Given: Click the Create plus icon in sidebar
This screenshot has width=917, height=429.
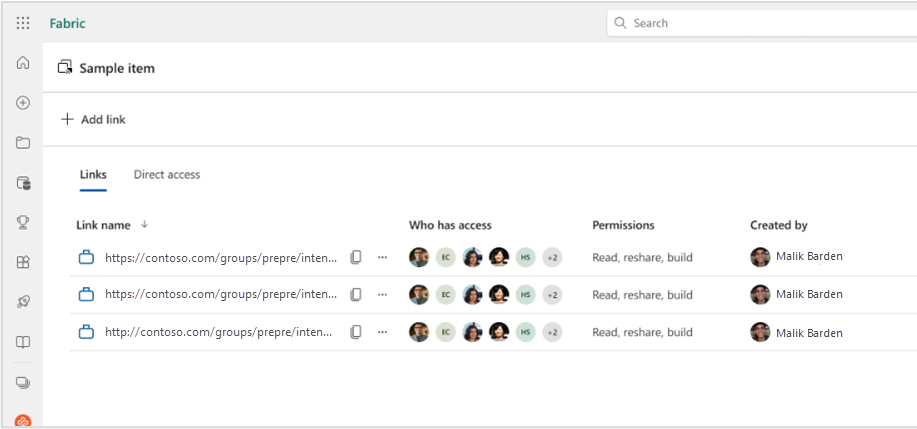Looking at the screenshot, I should [23, 103].
